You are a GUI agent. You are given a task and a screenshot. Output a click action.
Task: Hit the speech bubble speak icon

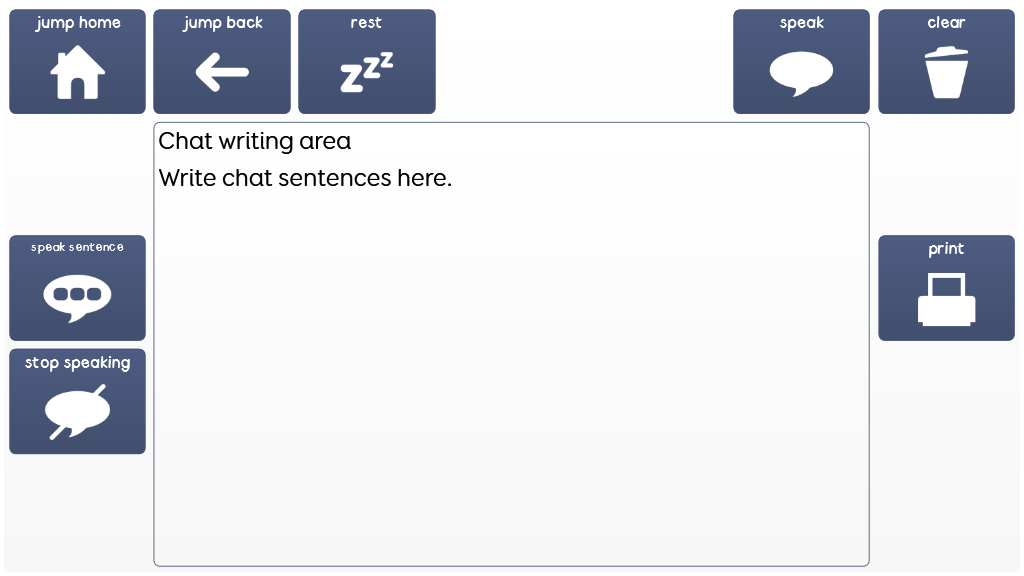(801, 73)
